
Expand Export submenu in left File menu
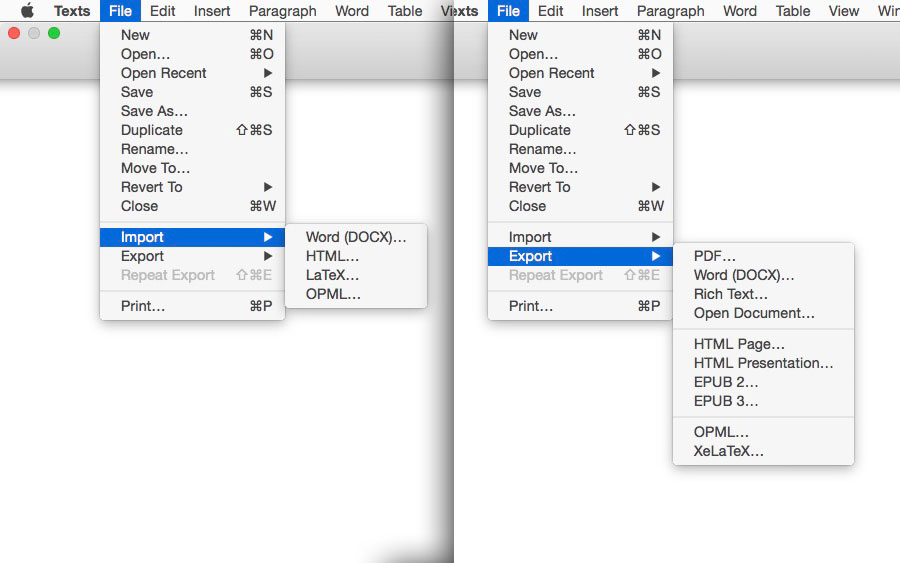192,256
